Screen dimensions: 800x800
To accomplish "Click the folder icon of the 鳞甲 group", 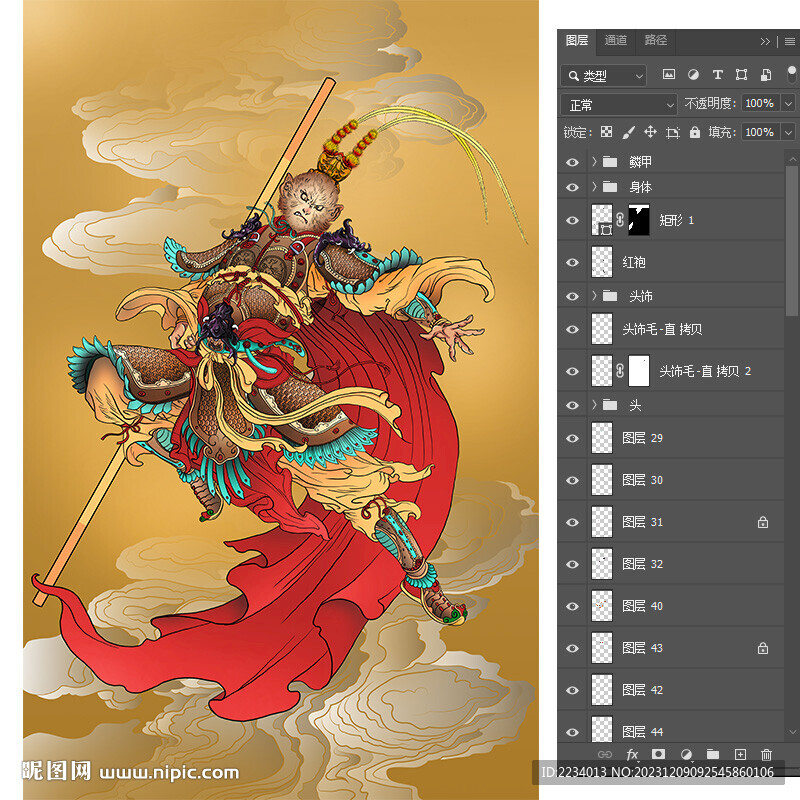I will coord(610,162).
